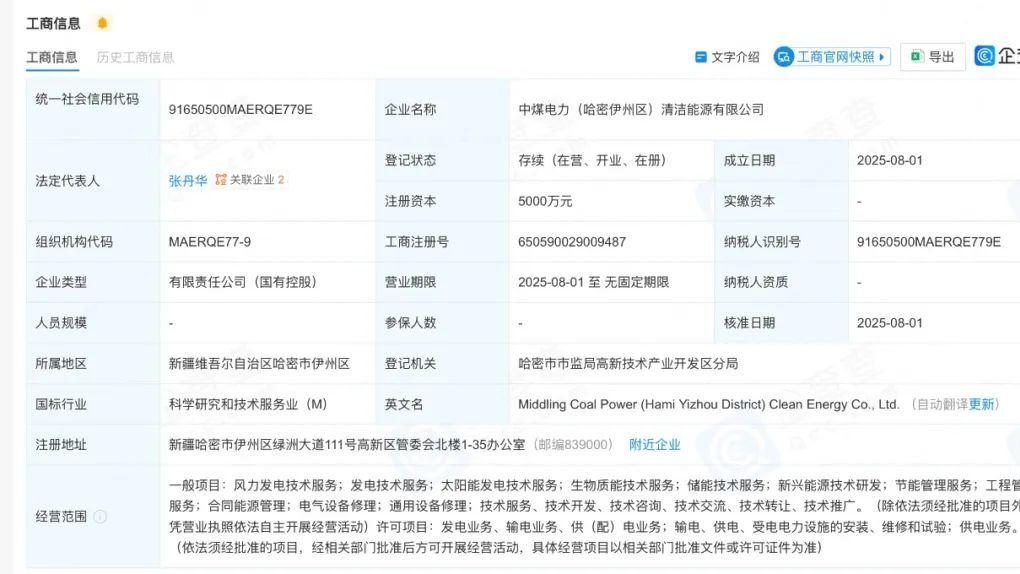Click the info icon beside 经营范围
The image size is (1020, 574).
tap(100, 517)
